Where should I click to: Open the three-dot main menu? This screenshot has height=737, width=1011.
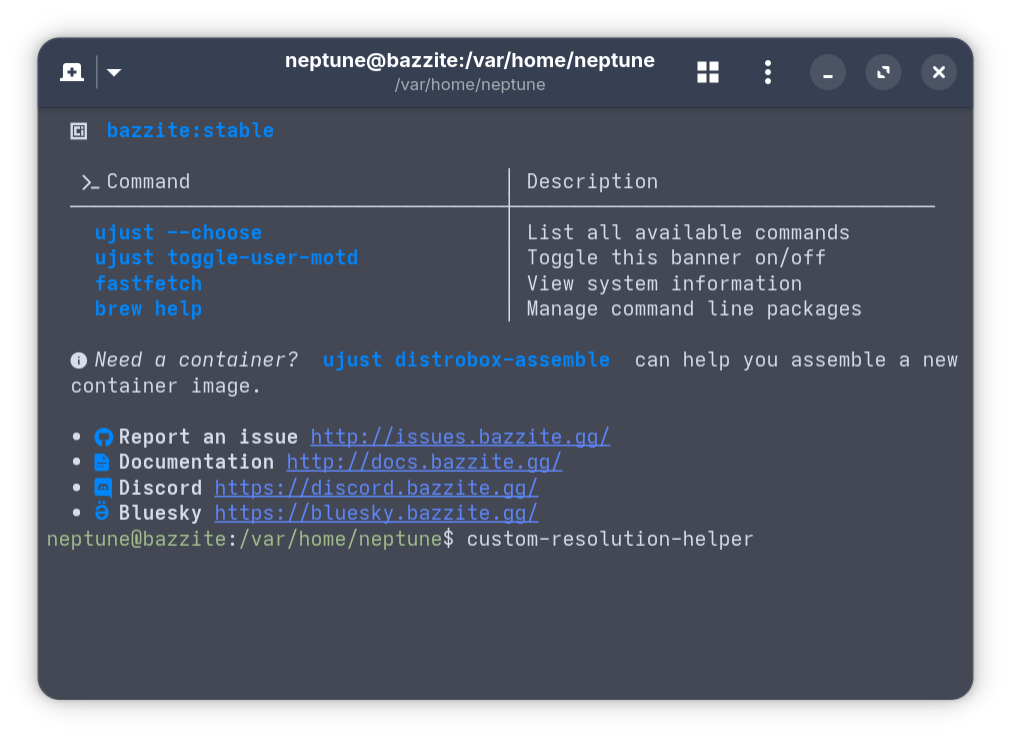767,72
